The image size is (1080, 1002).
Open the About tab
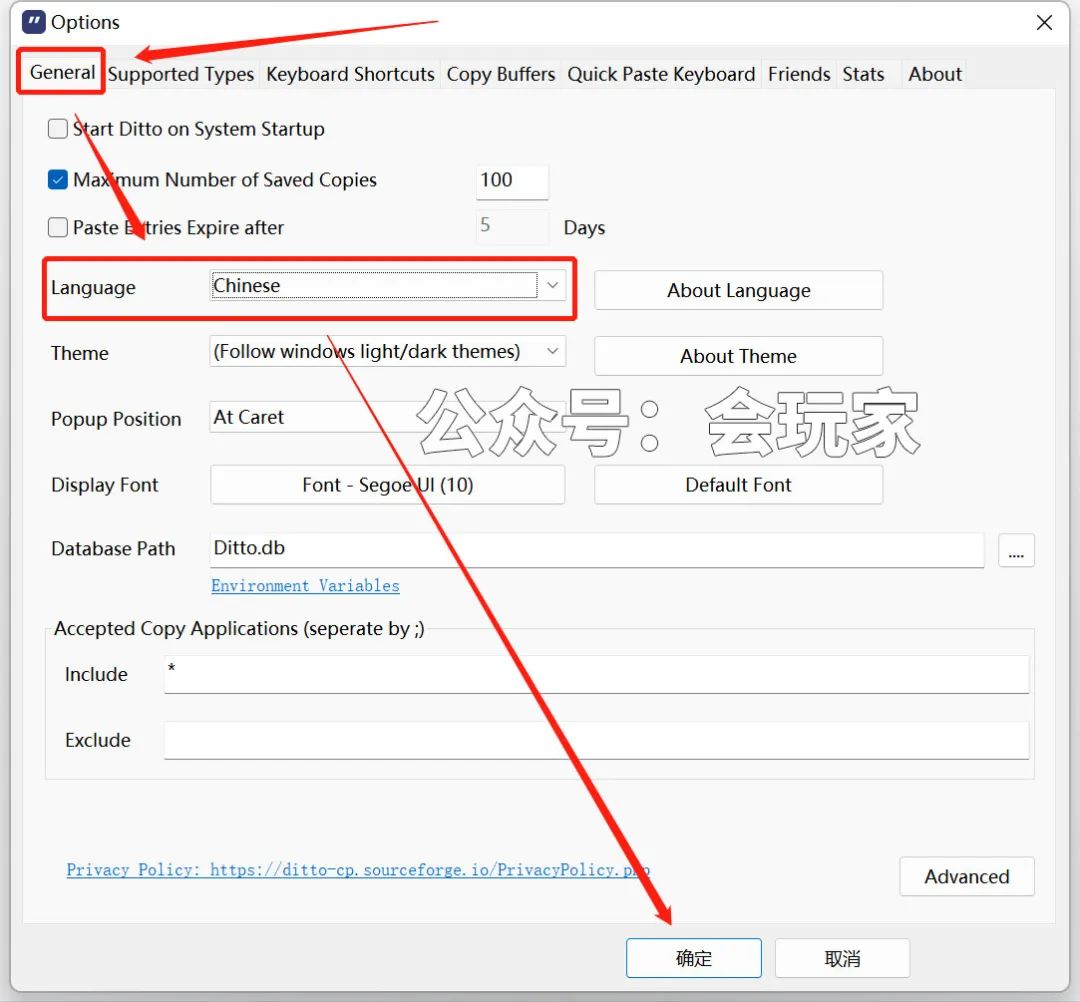(x=935, y=74)
